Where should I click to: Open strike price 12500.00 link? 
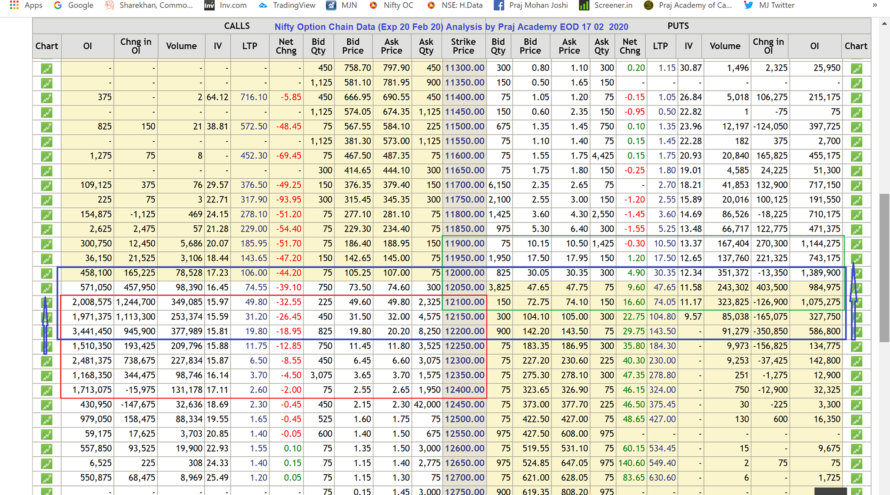[464, 419]
